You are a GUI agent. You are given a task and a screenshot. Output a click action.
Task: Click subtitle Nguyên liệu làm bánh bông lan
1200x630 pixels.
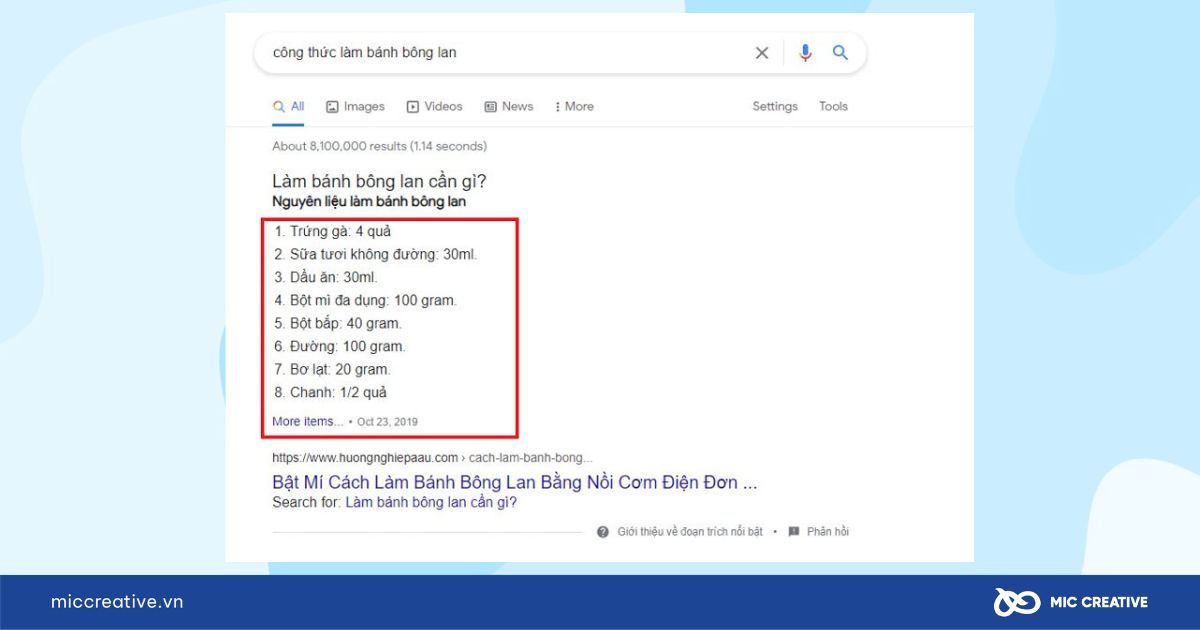coord(369,201)
